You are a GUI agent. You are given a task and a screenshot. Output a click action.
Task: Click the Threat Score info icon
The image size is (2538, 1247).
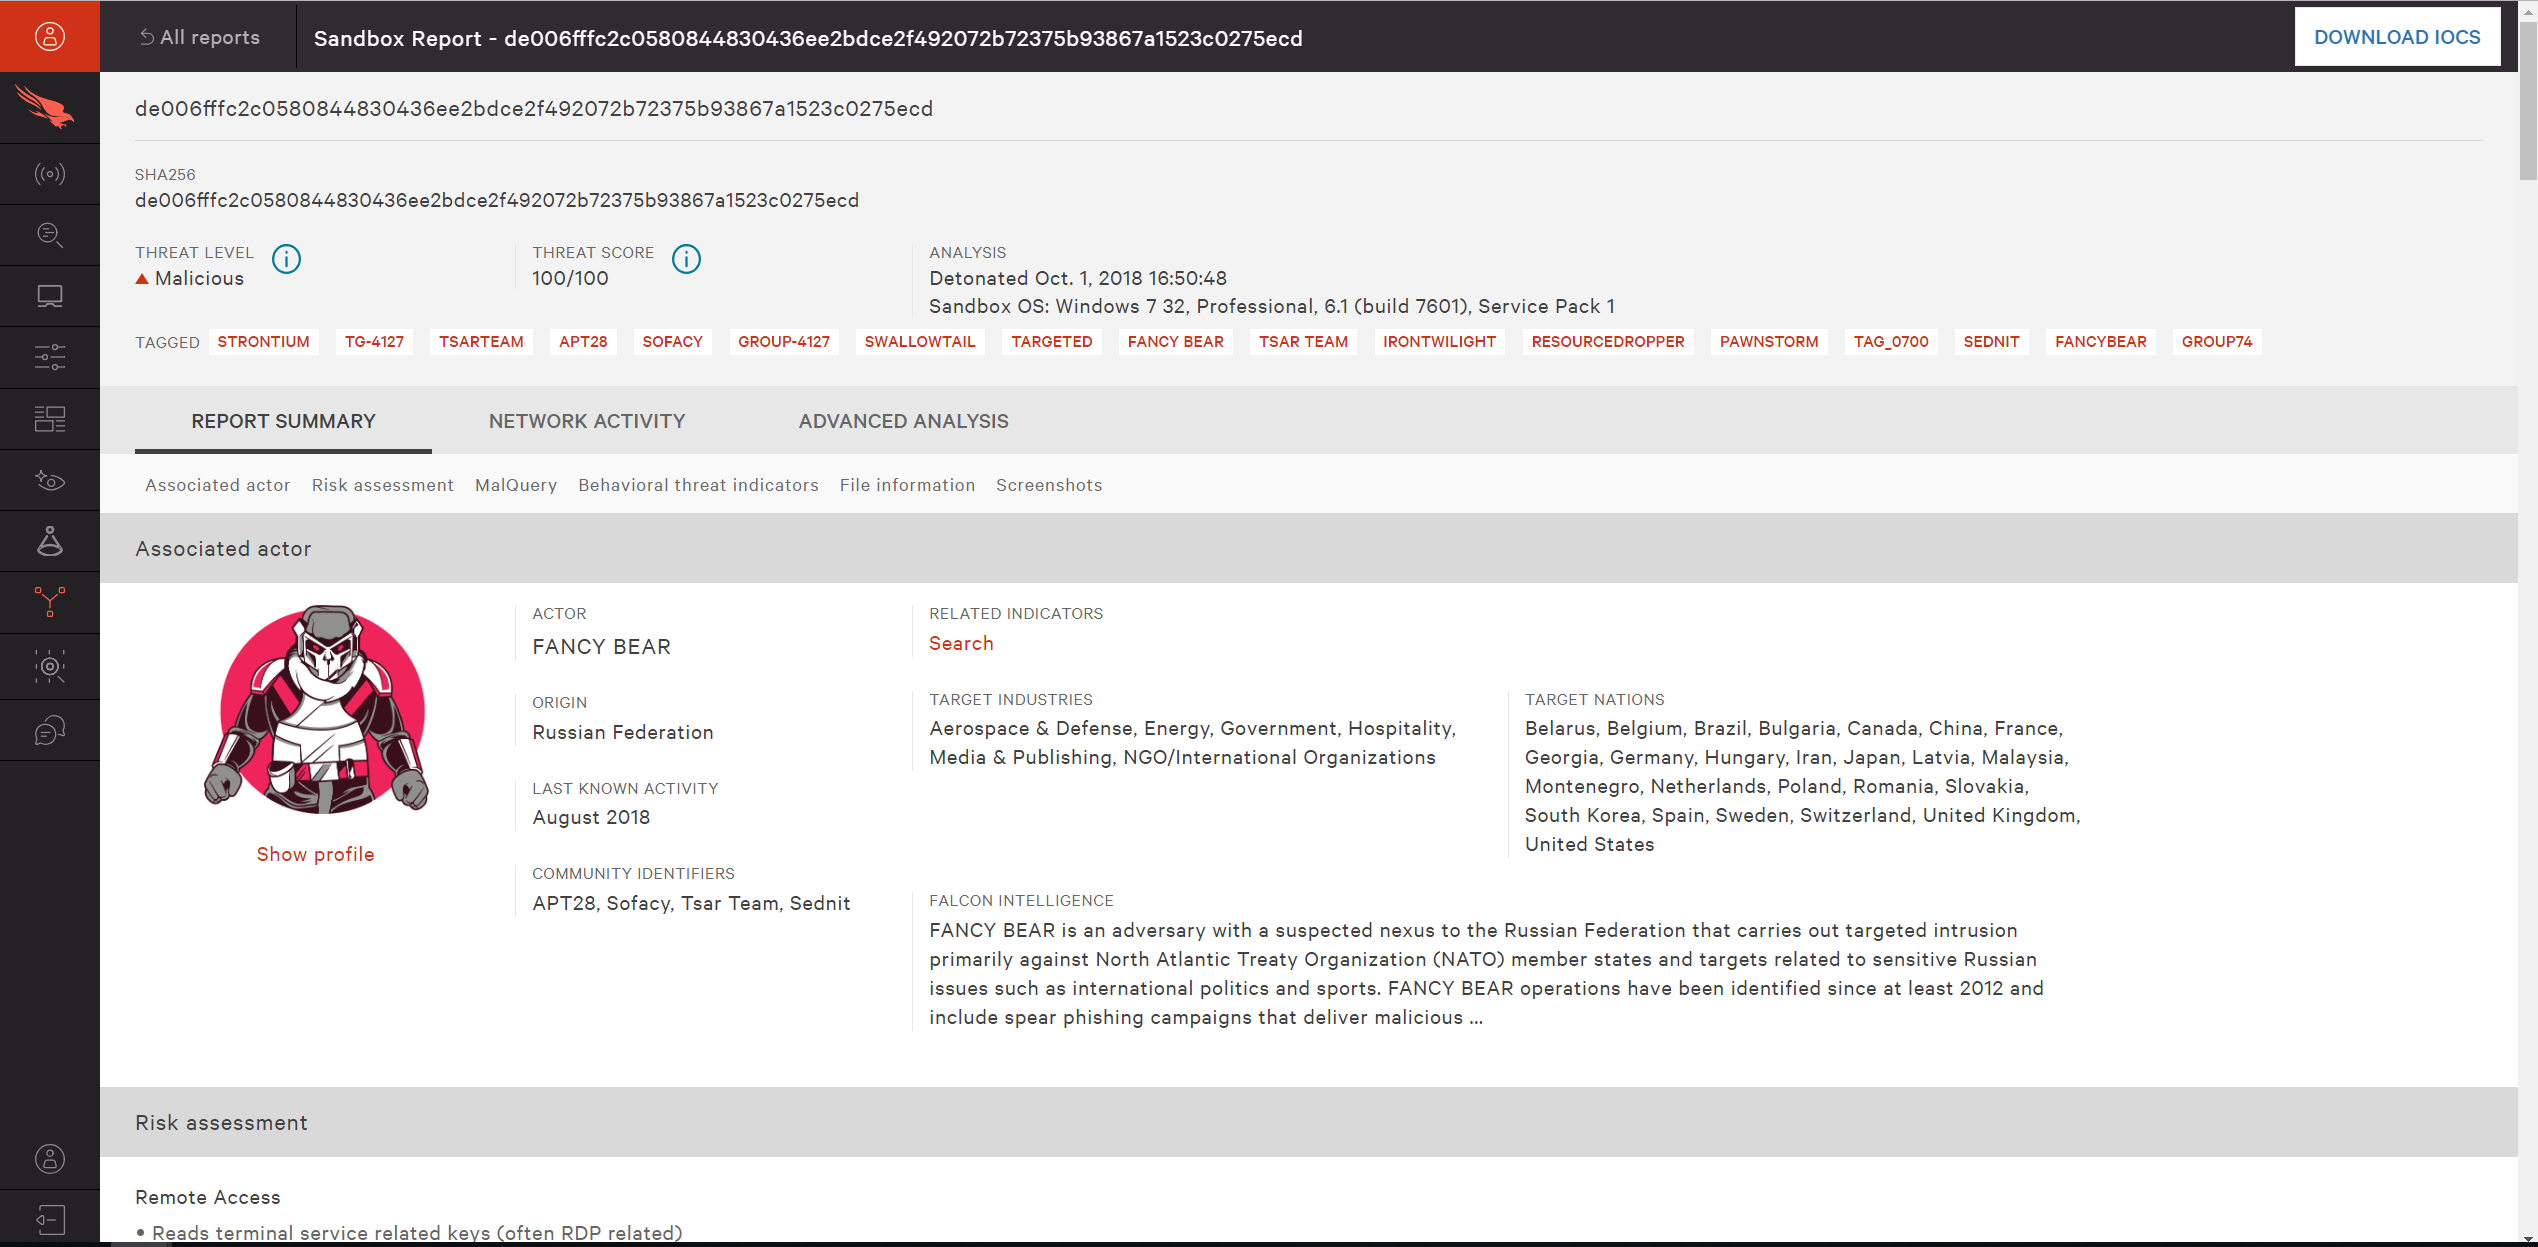686,260
